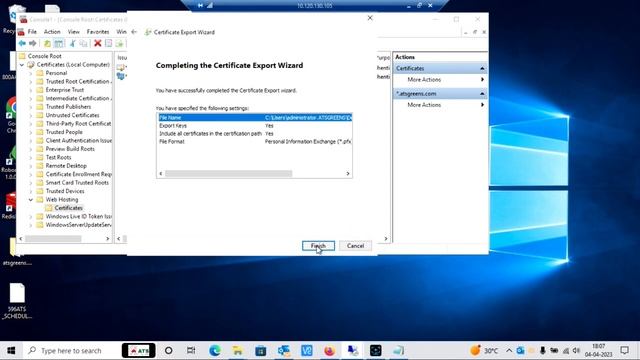Click right arrow of settings list scrollbar
The height and width of the screenshot is (360, 640).
(x=348, y=173)
